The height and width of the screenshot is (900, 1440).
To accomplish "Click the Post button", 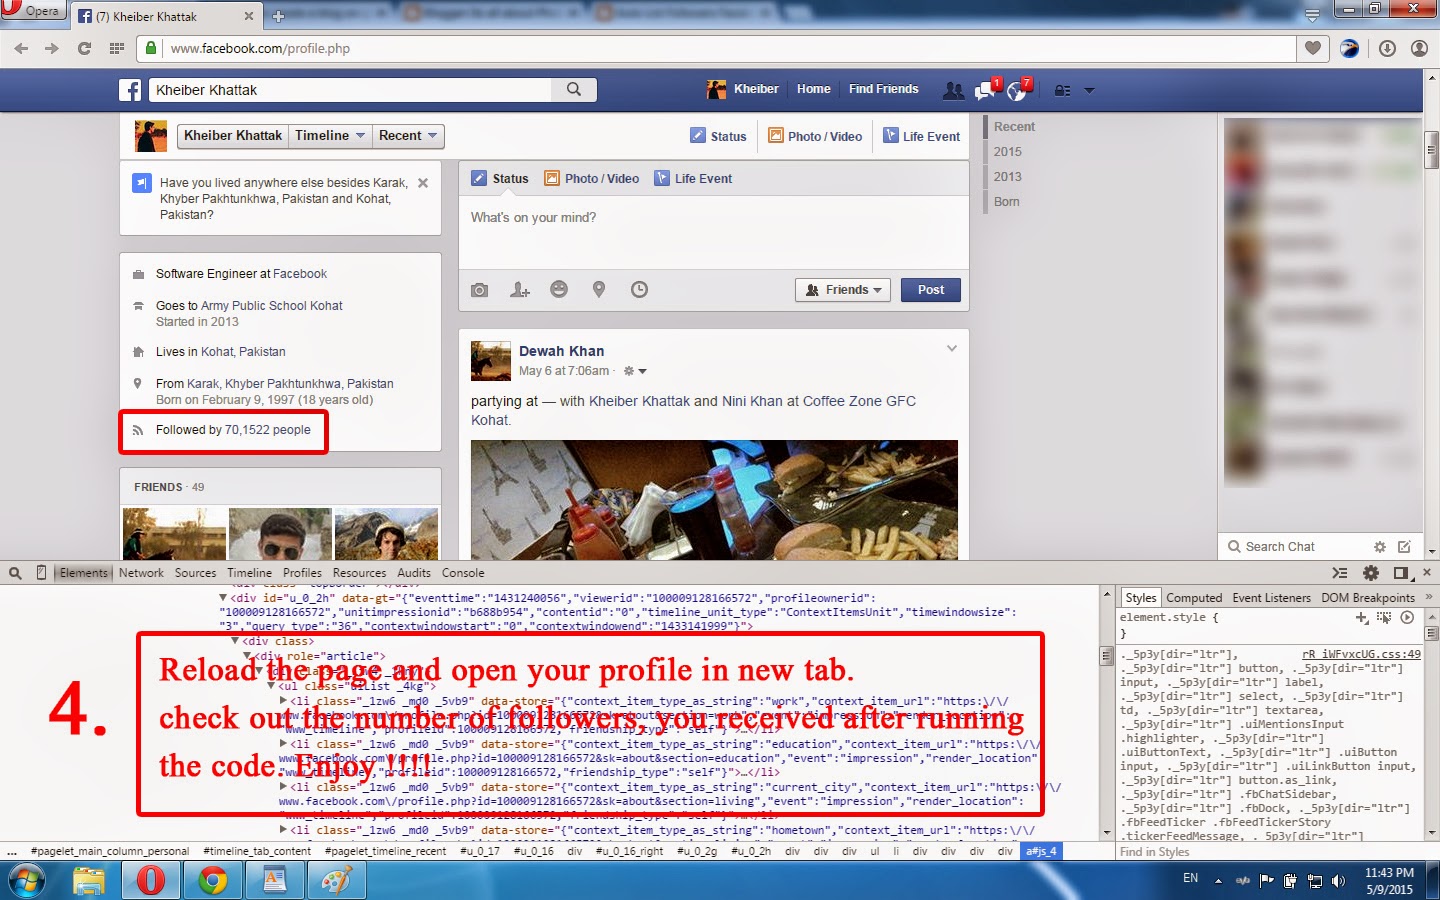I will 930,289.
